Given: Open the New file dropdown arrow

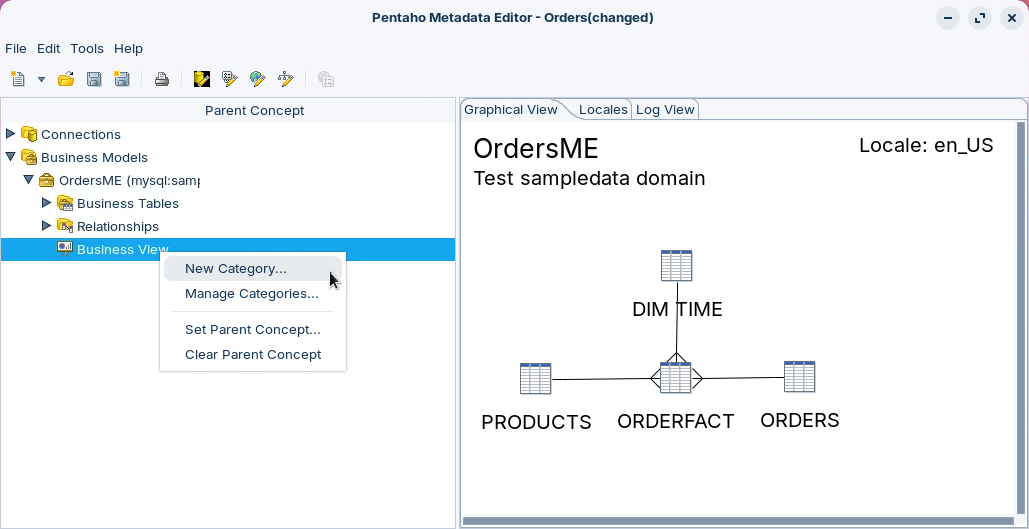Looking at the screenshot, I should (41, 79).
